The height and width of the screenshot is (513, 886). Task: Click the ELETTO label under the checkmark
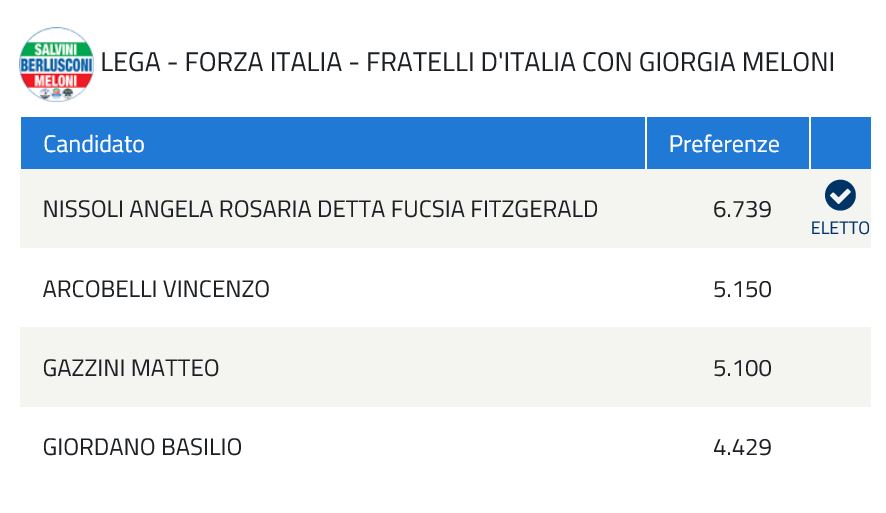coord(840,228)
